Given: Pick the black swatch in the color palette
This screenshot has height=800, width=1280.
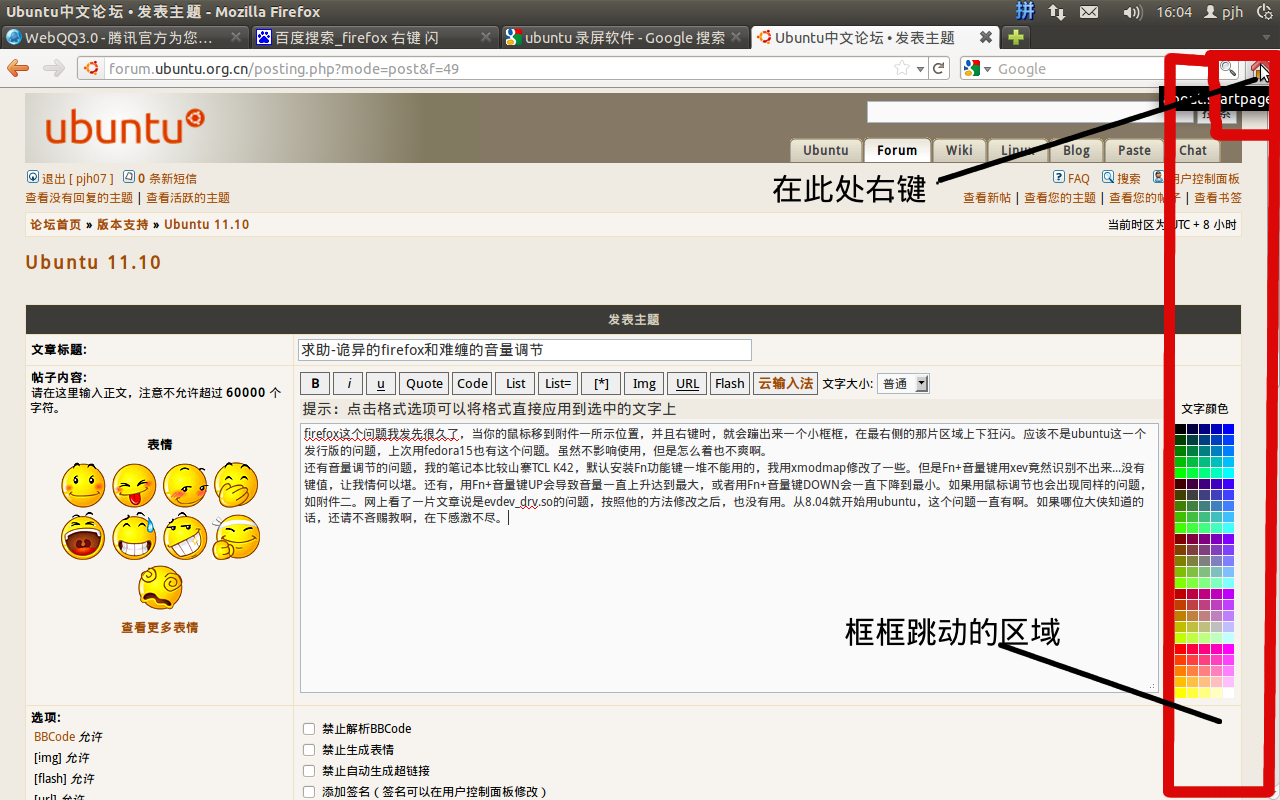Looking at the screenshot, I should point(1181,430).
